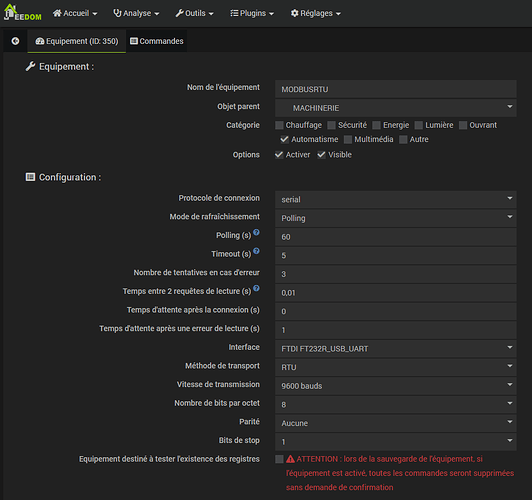Tick the register existence test checkbox
The width and height of the screenshot is (532, 500).
[279, 459]
